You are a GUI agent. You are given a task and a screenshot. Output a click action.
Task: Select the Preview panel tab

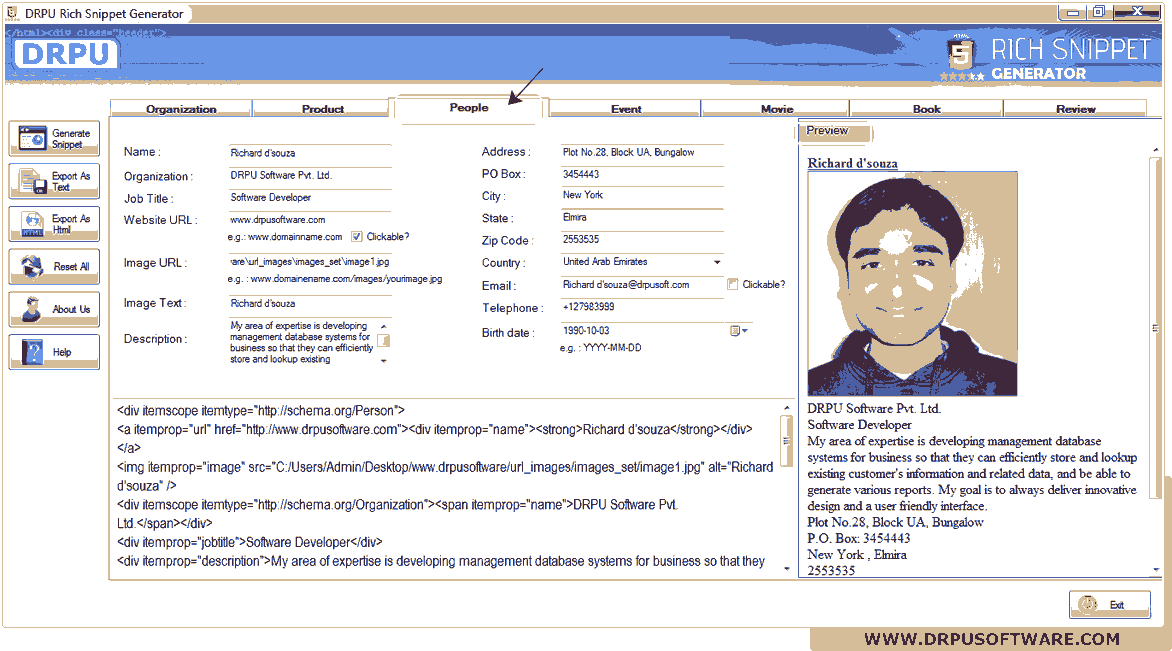(827, 131)
